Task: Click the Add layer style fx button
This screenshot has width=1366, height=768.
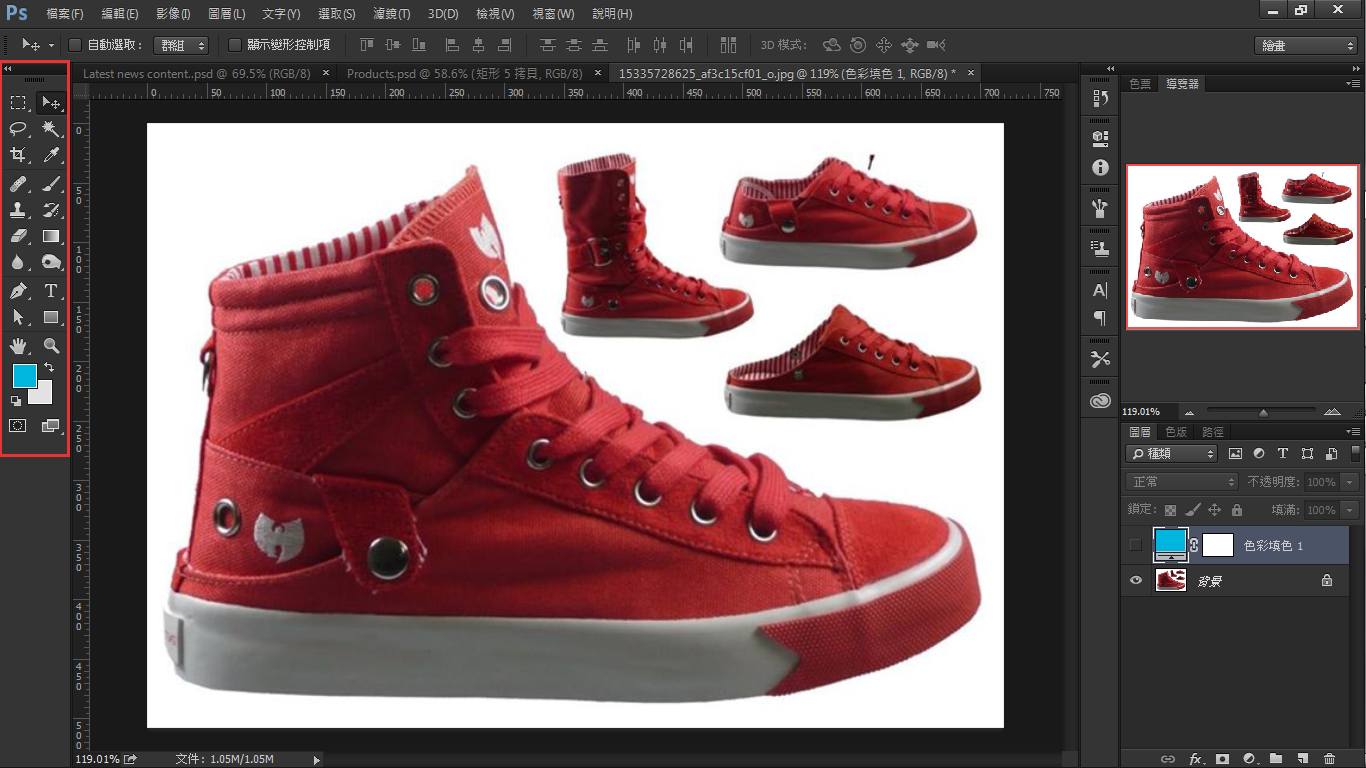Action: pyautogui.click(x=1195, y=759)
